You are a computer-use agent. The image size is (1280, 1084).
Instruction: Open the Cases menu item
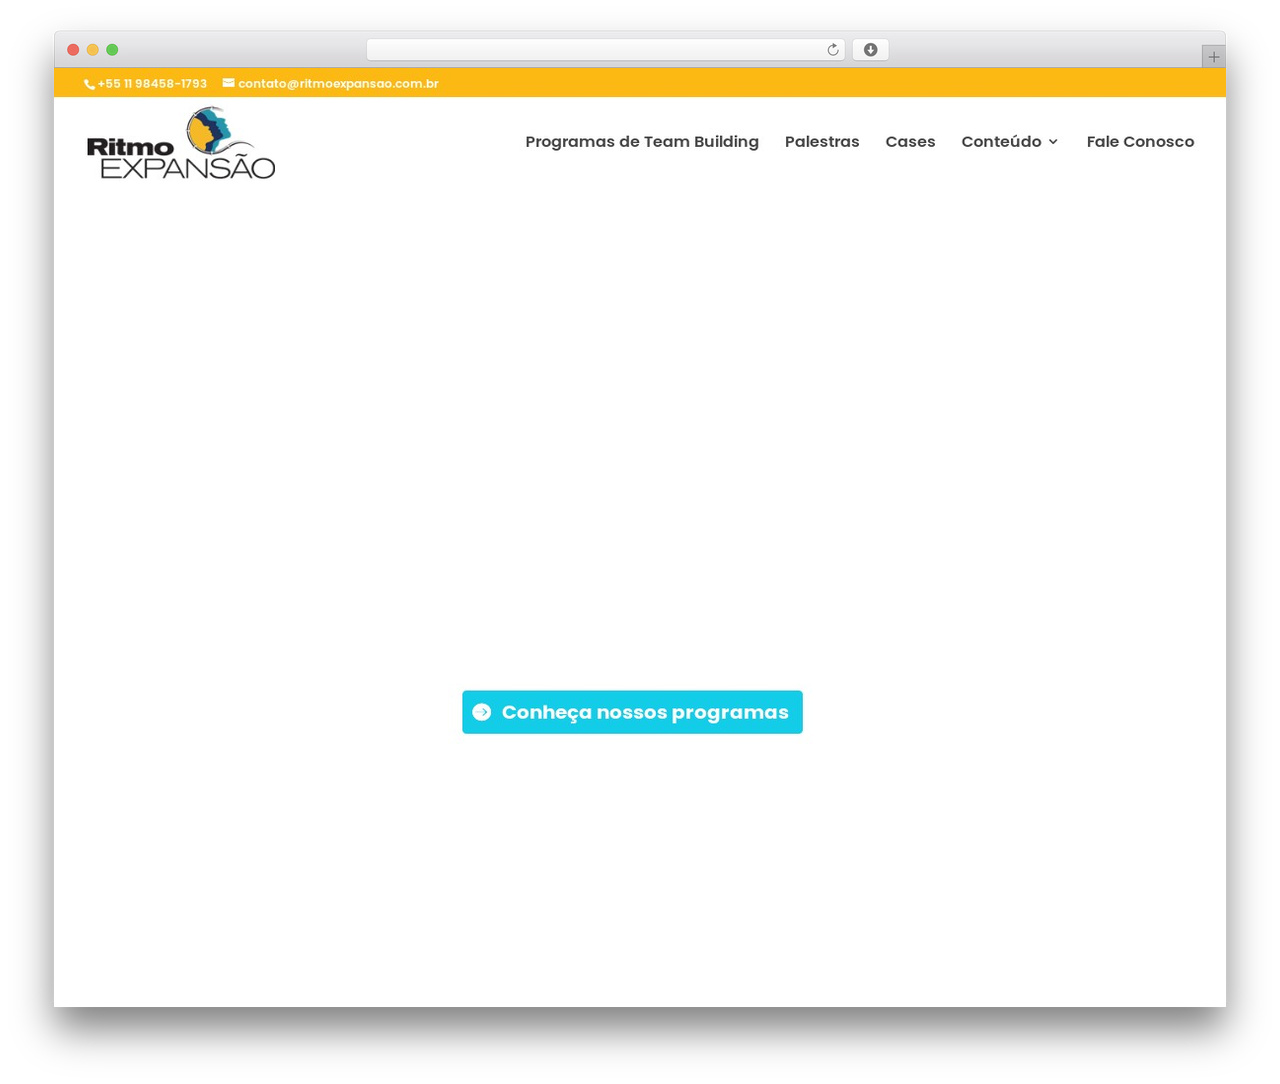click(910, 142)
